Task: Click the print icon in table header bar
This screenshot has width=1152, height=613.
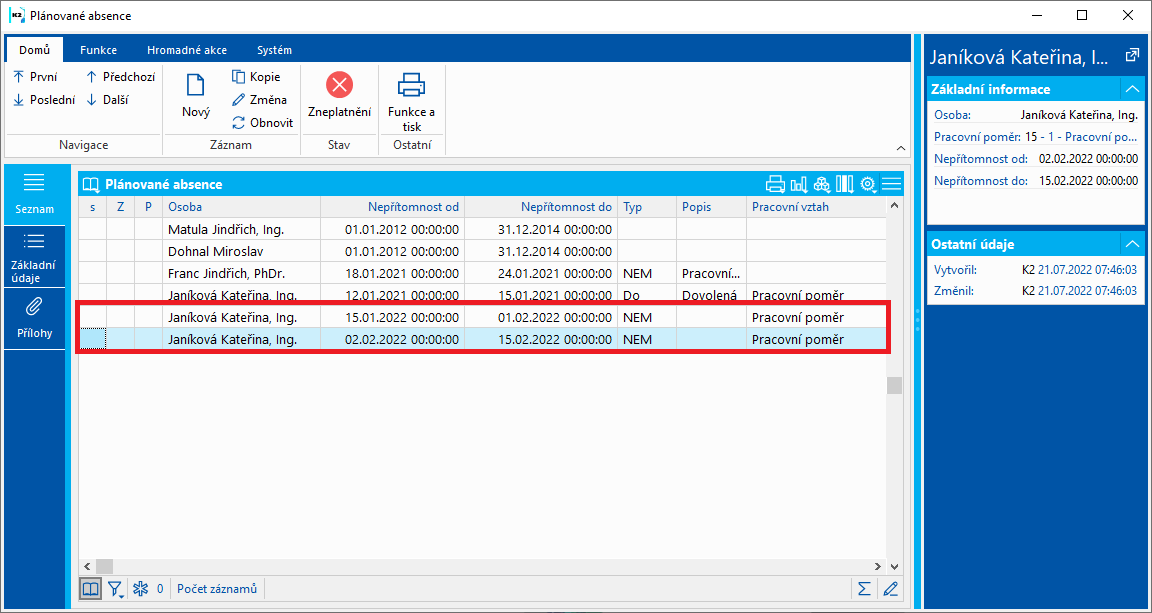Action: pyautogui.click(x=775, y=184)
